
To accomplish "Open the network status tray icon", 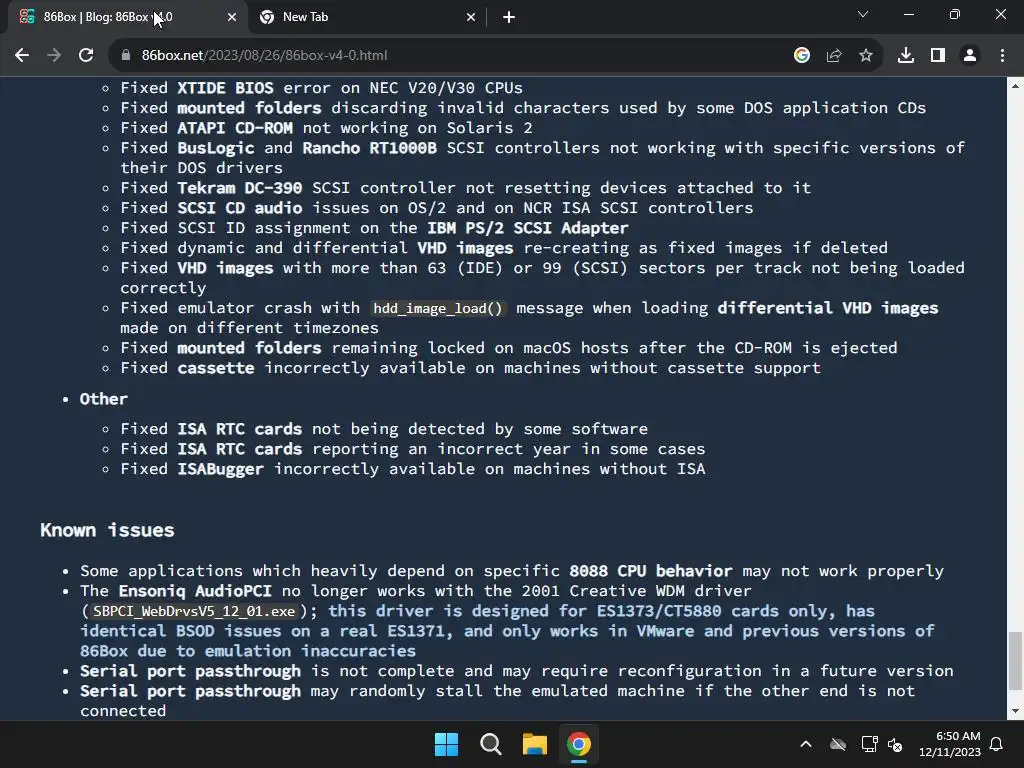I will [869, 744].
